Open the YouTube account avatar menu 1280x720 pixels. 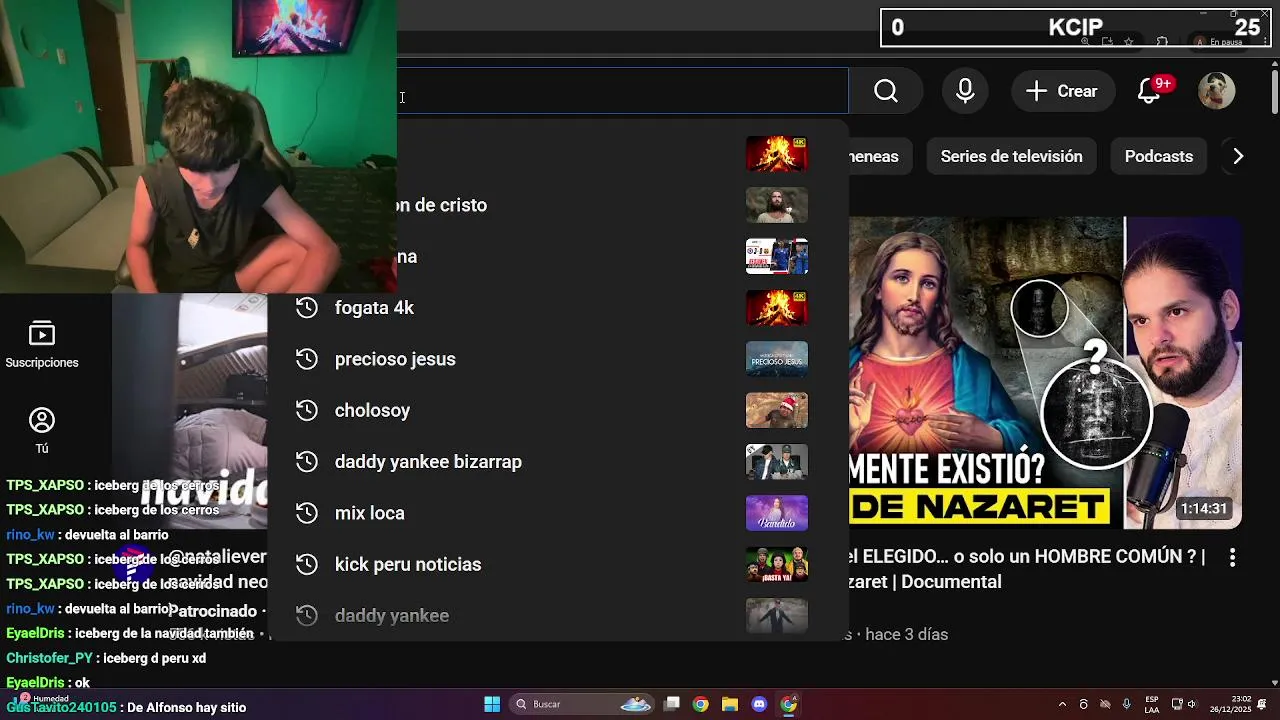pyautogui.click(x=1217, y=91)
